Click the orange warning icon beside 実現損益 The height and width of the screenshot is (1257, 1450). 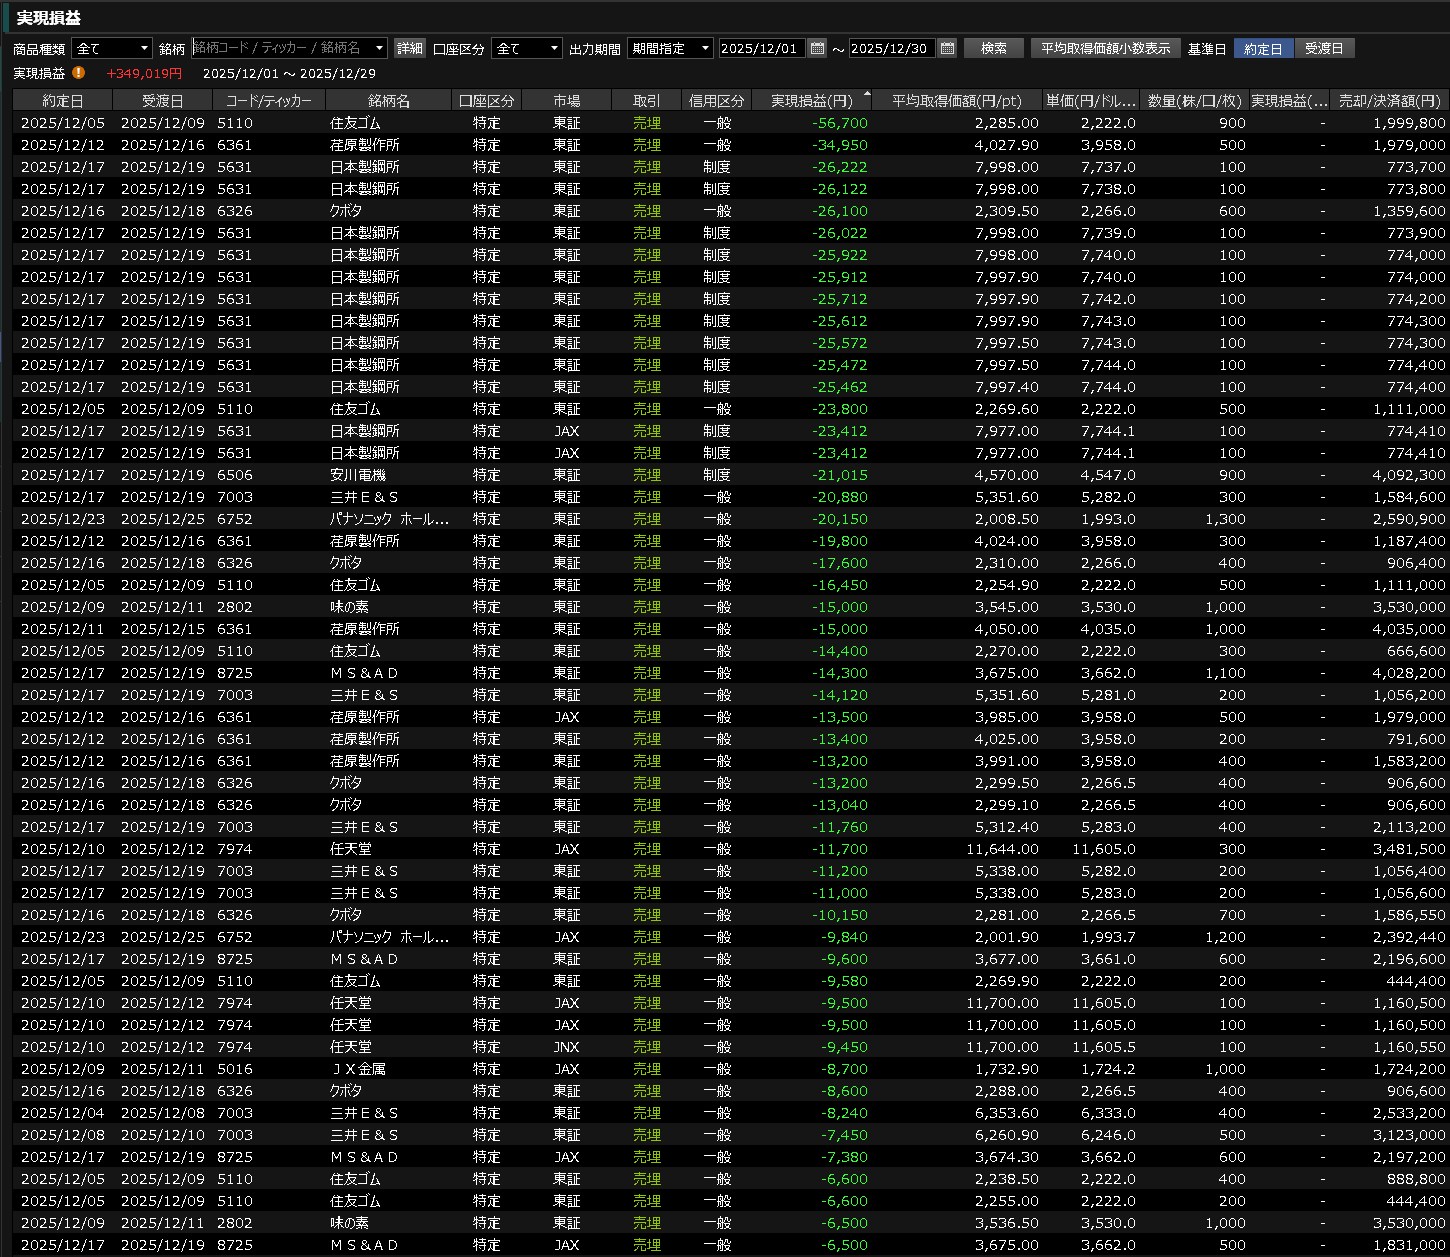(x=79, y=73)
